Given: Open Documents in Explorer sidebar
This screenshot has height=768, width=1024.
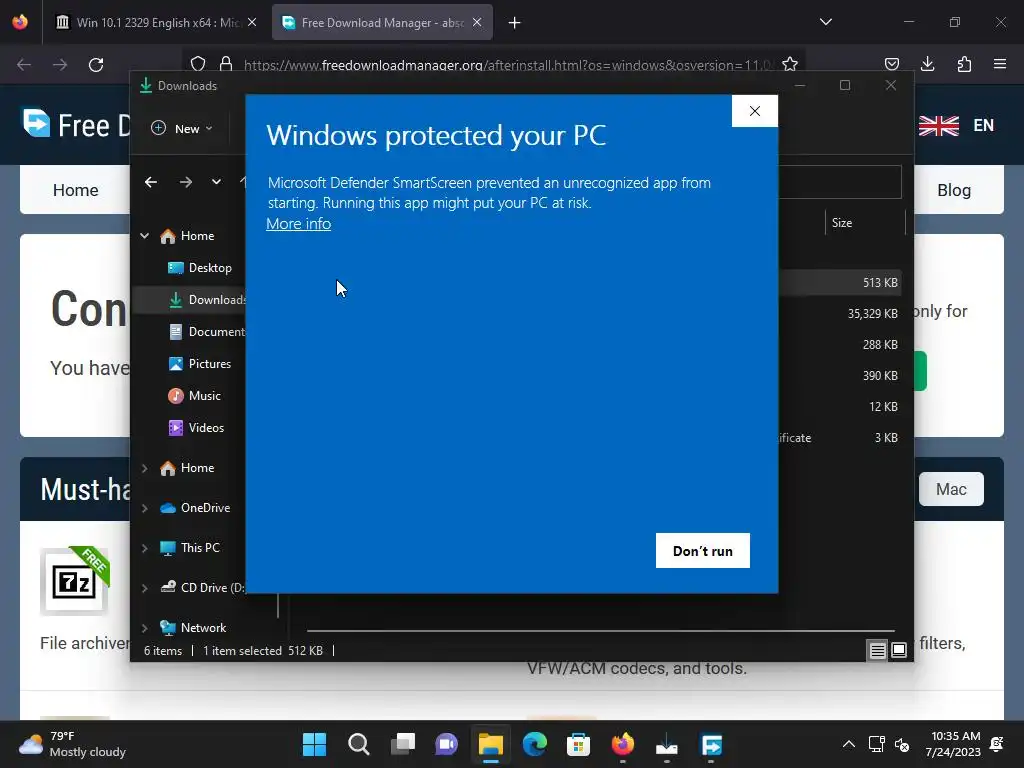Looking at the screenshot, I should click(207, 332).
